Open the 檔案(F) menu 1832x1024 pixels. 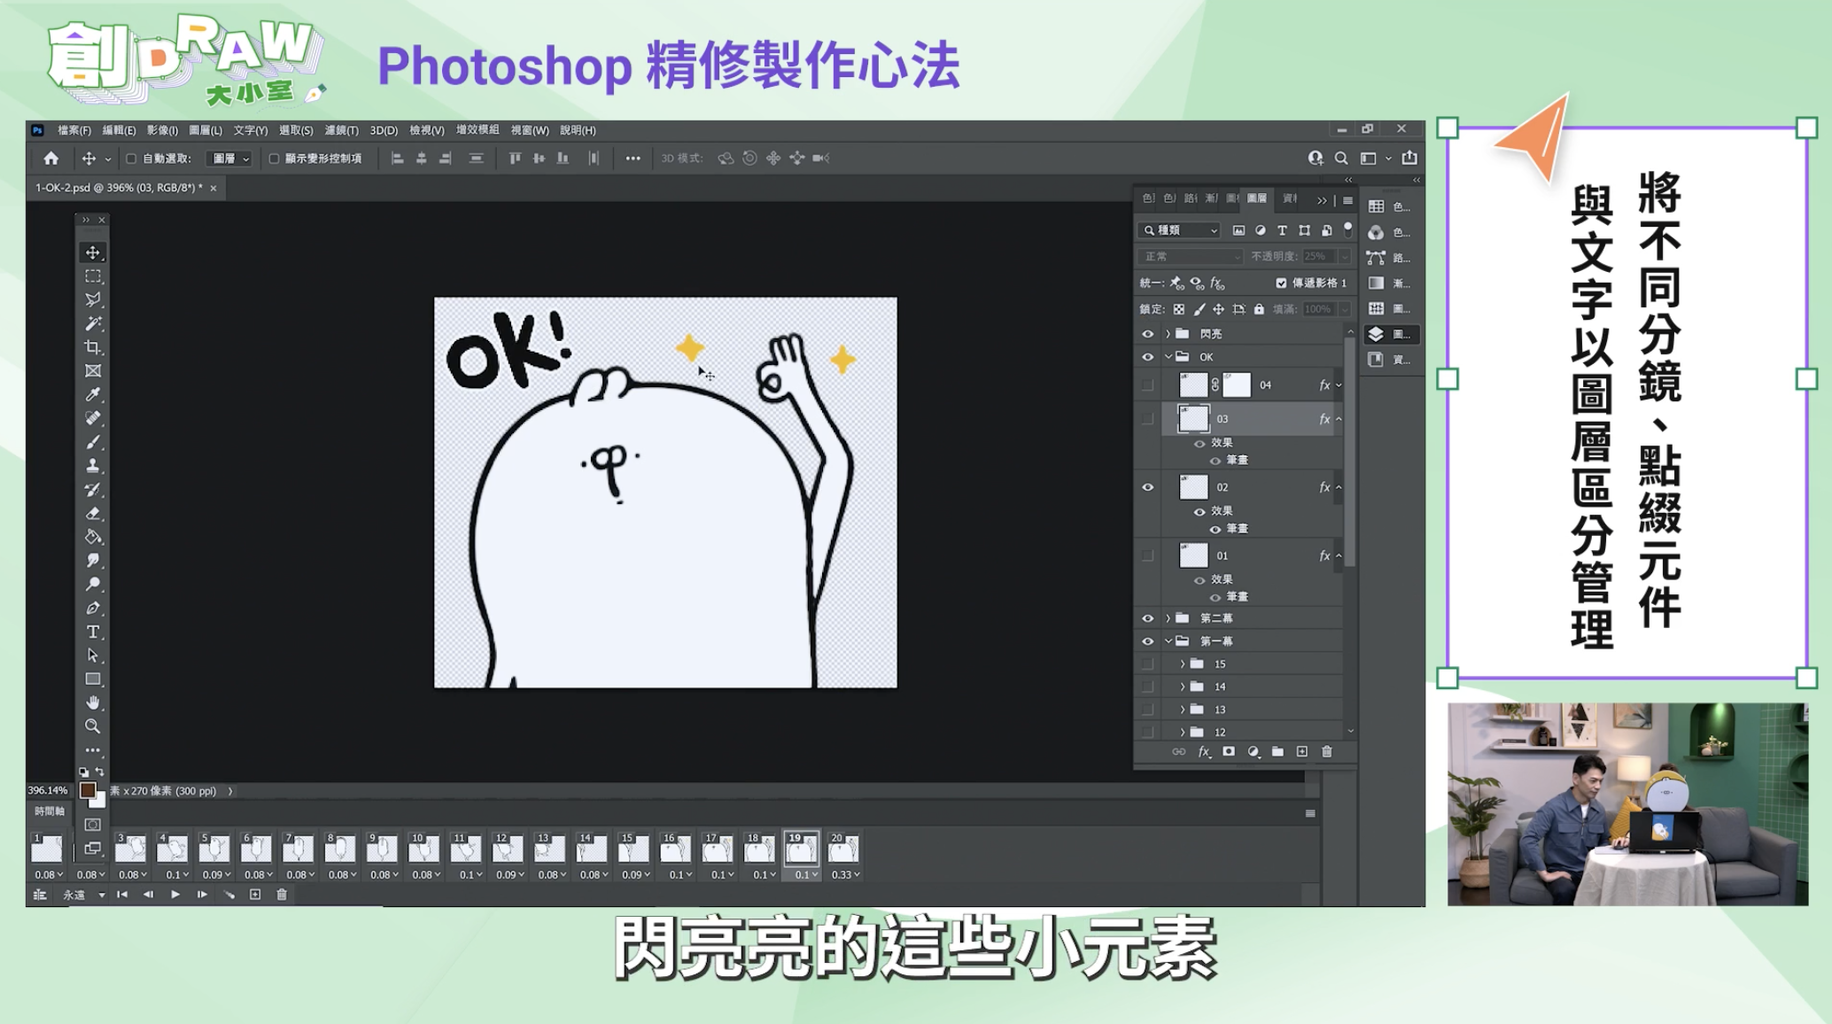(74, 130)
